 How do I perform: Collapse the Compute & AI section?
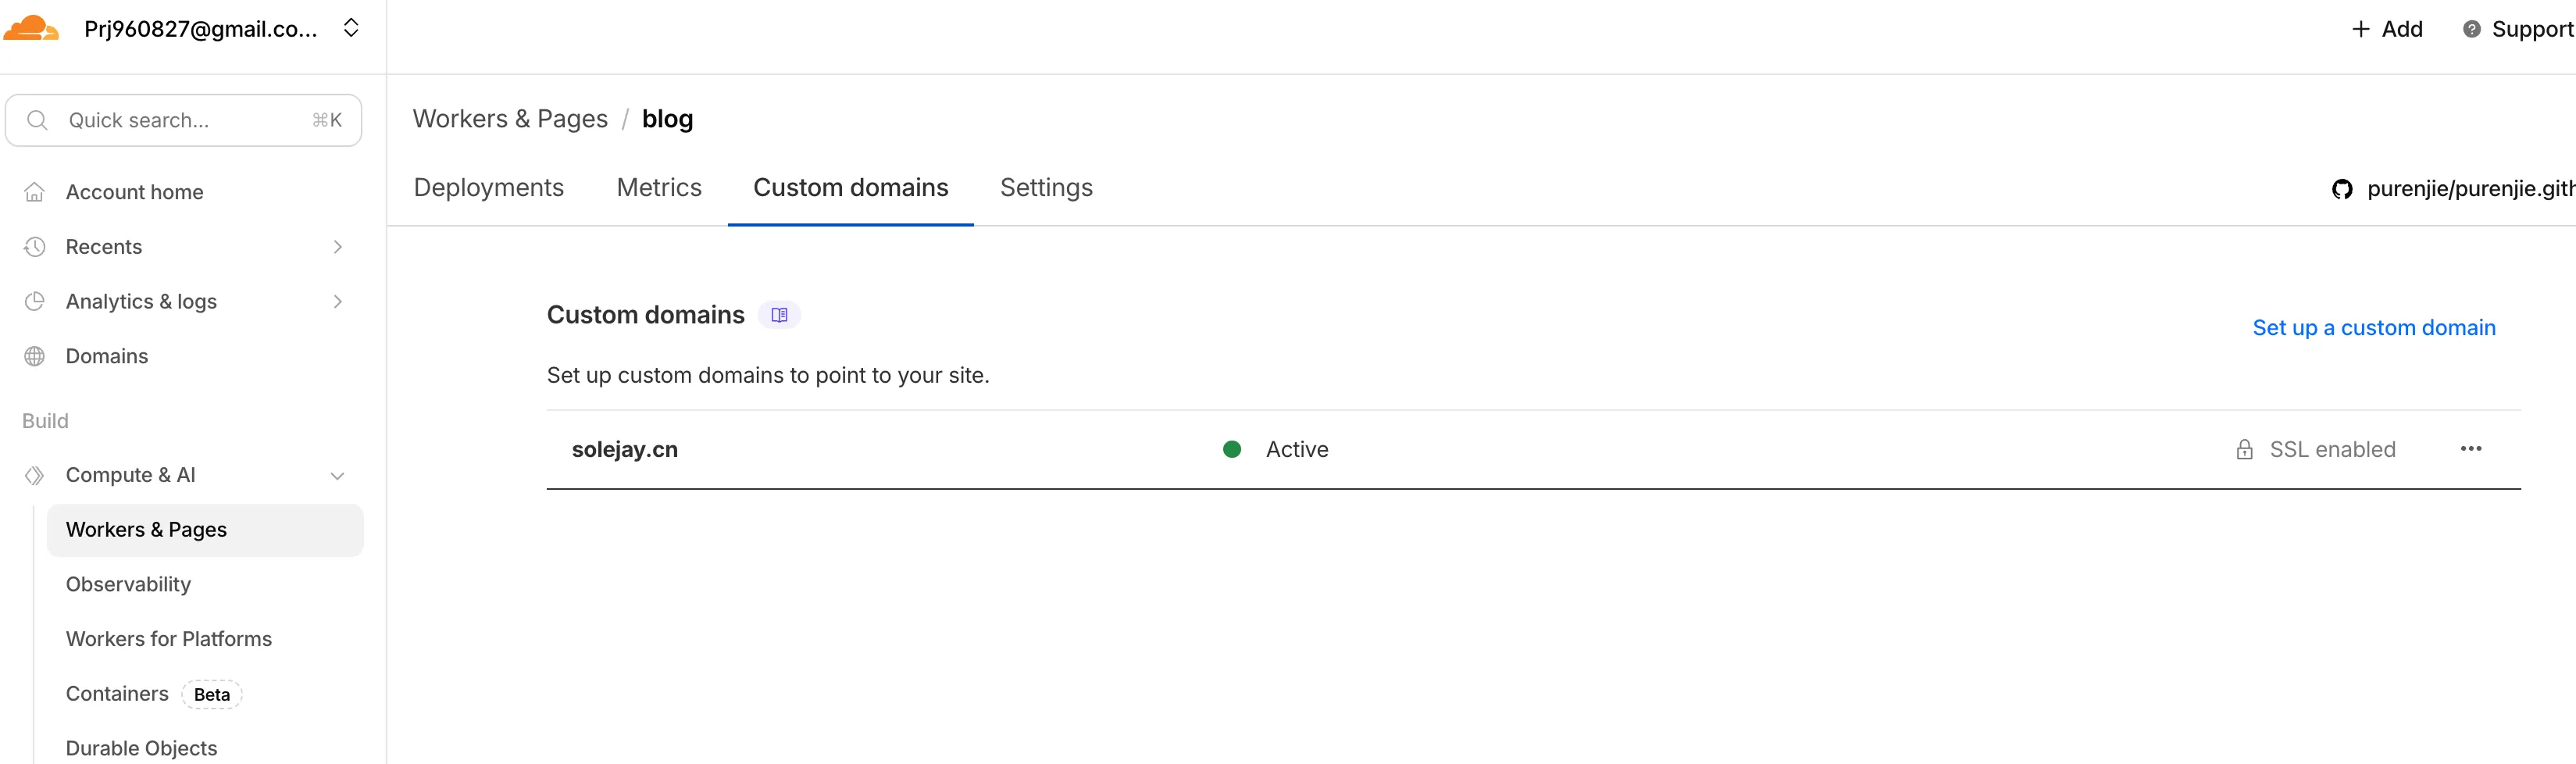tap(338, 476)
